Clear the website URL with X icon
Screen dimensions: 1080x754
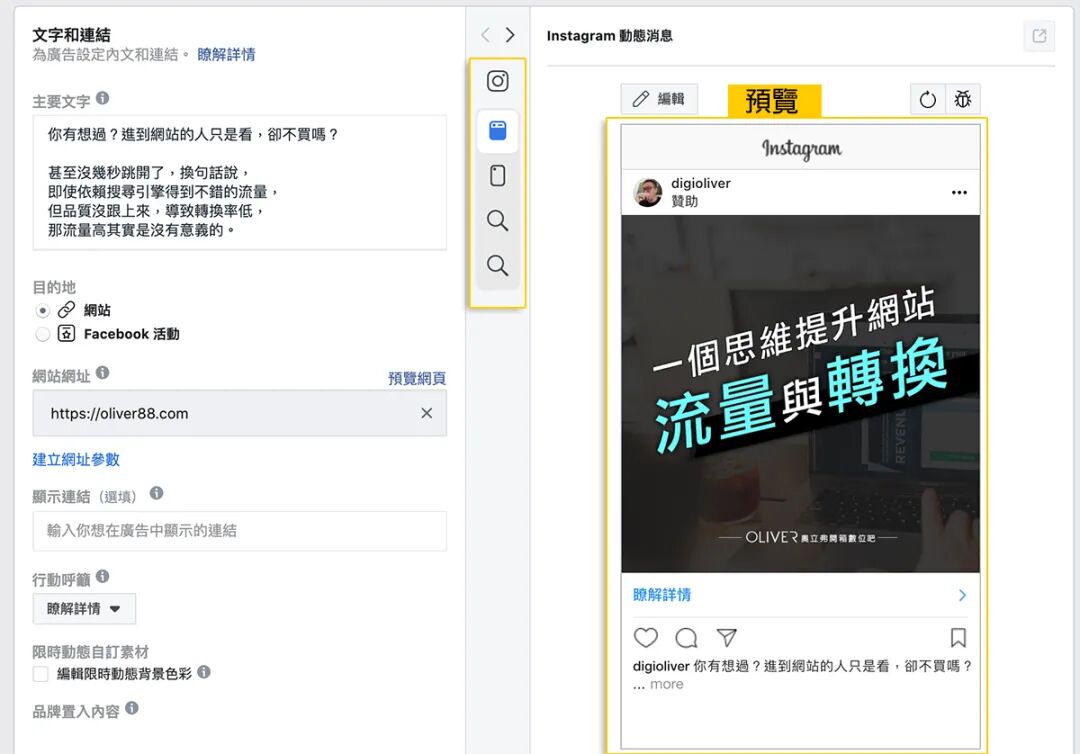tap(427, 413)
